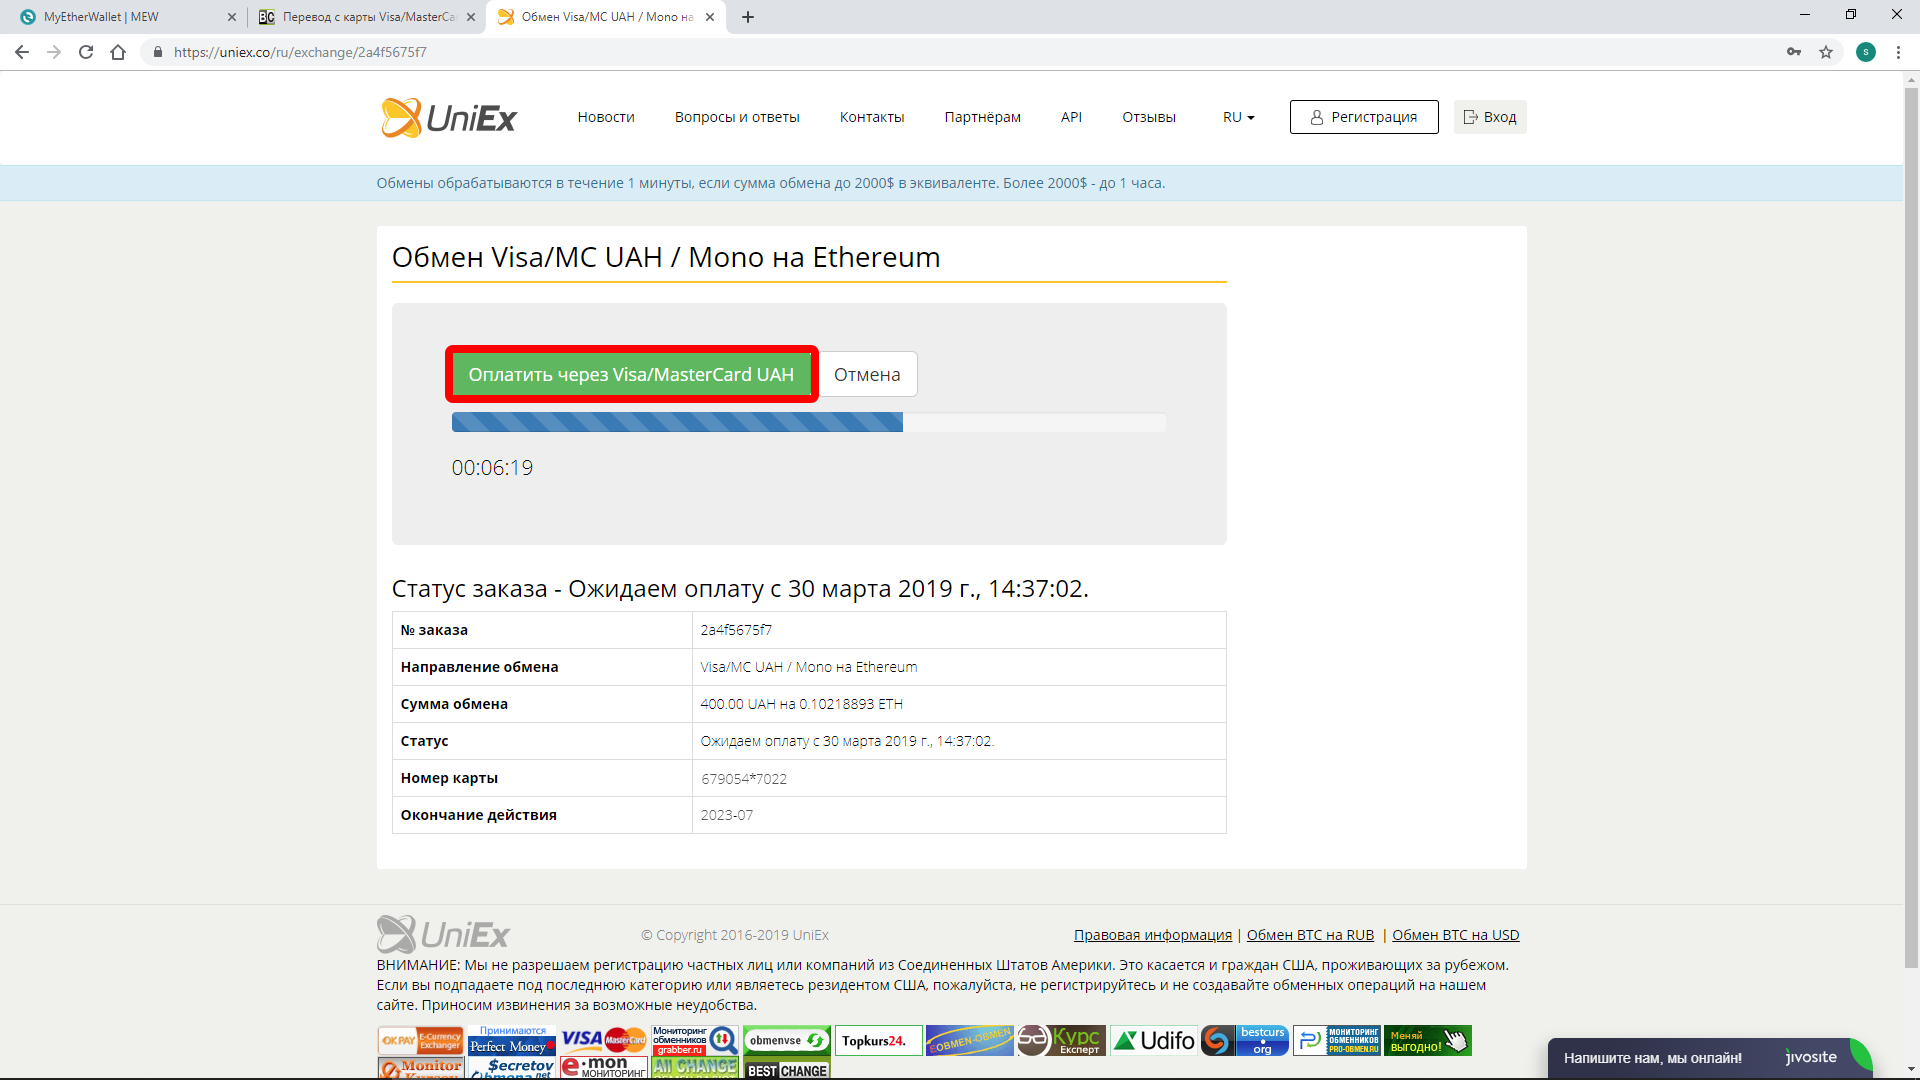Open a new browser tab
This screenshot has height=1080, width=1920.
pyautogui.click(x=748, y=17)
